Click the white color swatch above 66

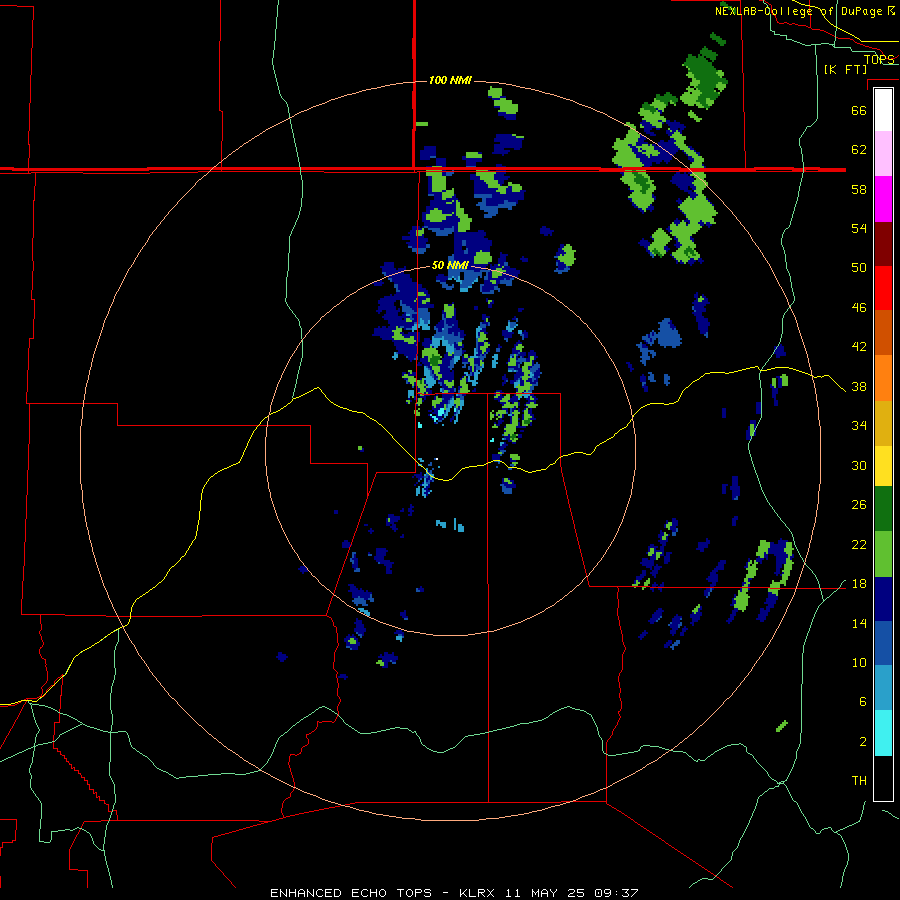(x=883, y=110)
